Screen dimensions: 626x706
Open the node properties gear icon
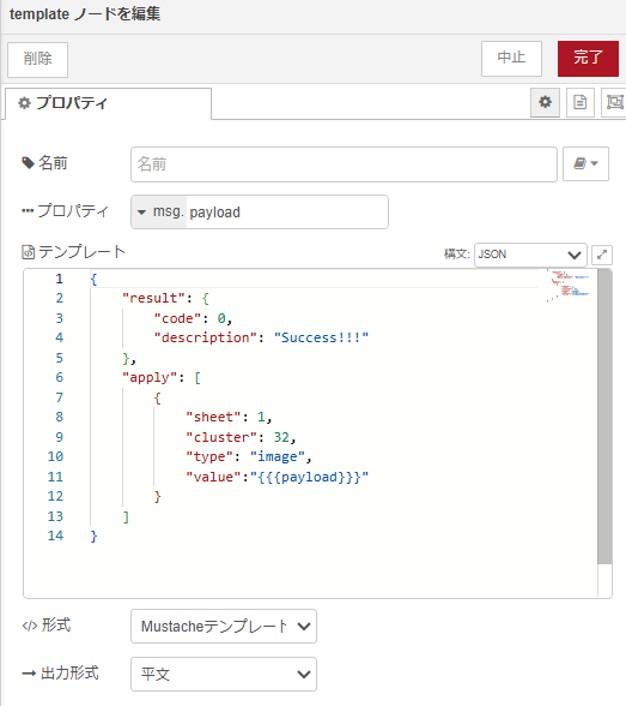[545, 102]
